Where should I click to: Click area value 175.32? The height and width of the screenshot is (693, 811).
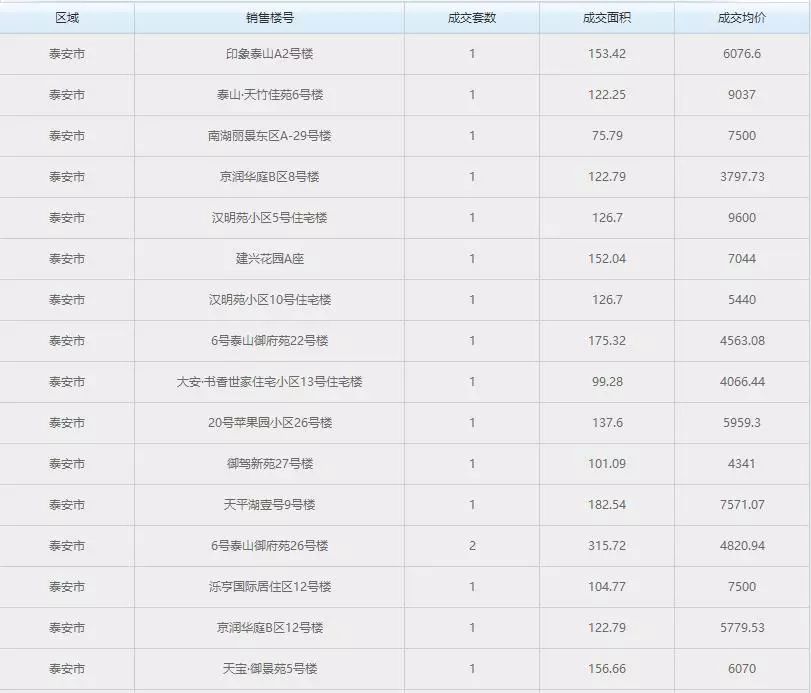click(607, 341)
